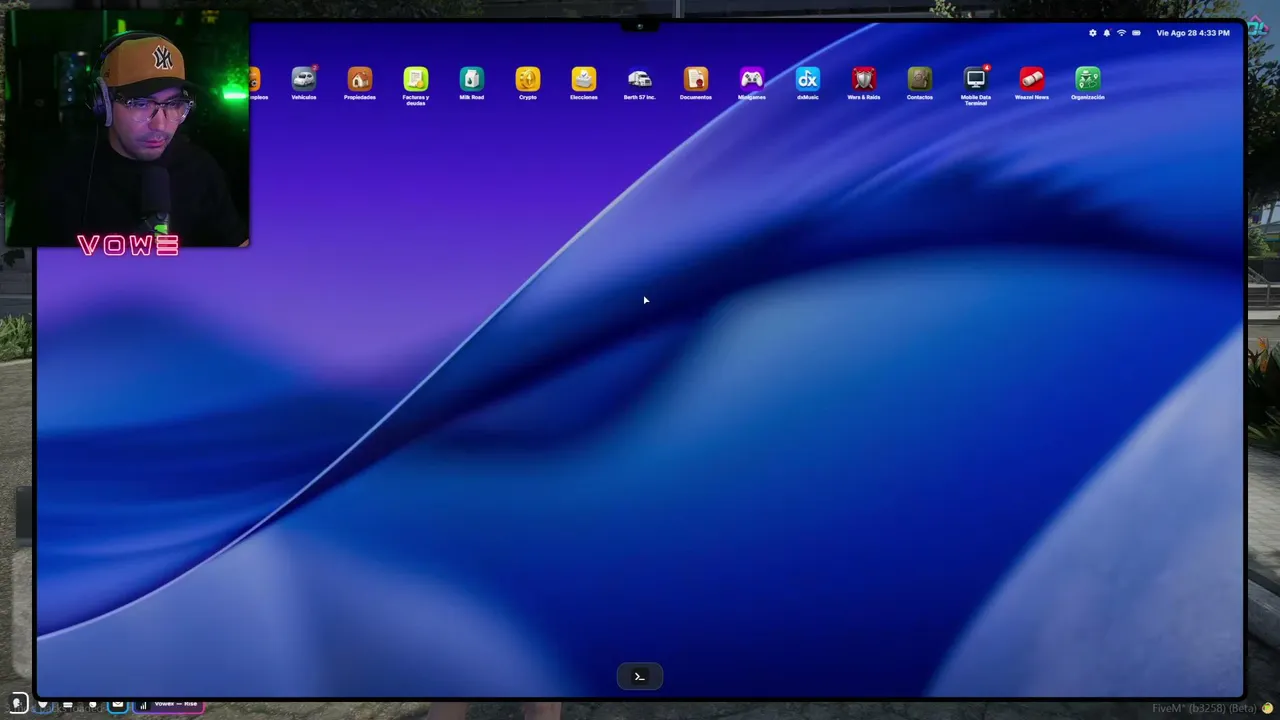This screenshot has height=720, width=1280.
Task: Open the Vehículos app
Action: coord(304,79)
